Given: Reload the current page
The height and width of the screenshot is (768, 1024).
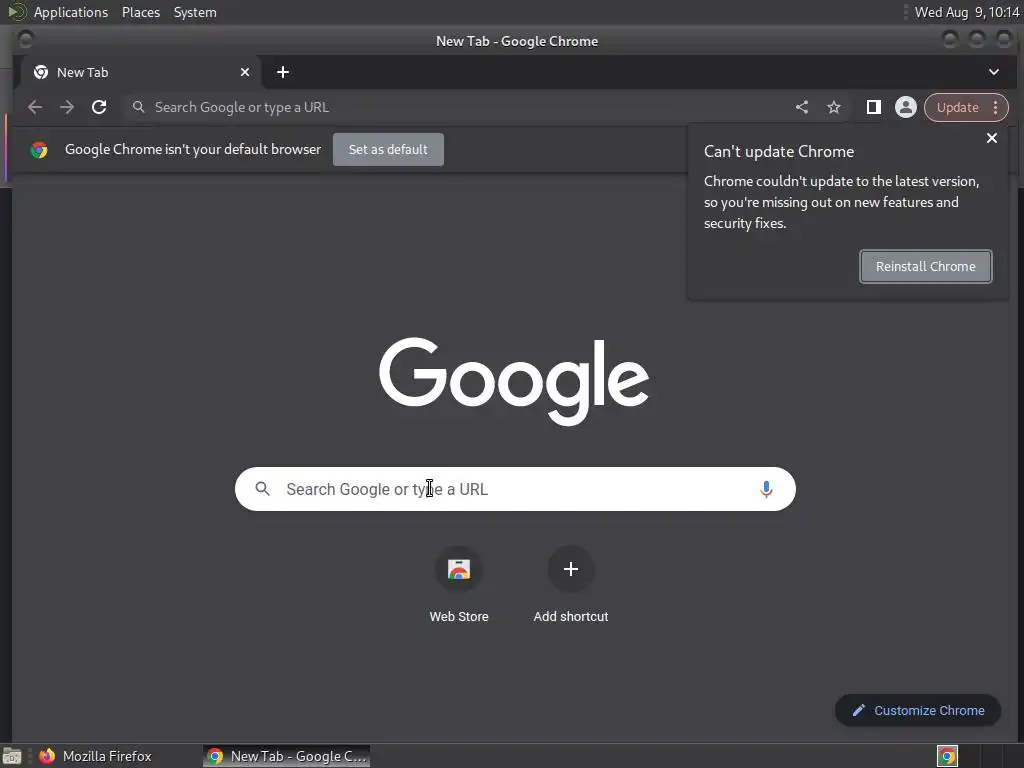Looking at the screenshot, I should pyautogui.click(x=99, y=107).
